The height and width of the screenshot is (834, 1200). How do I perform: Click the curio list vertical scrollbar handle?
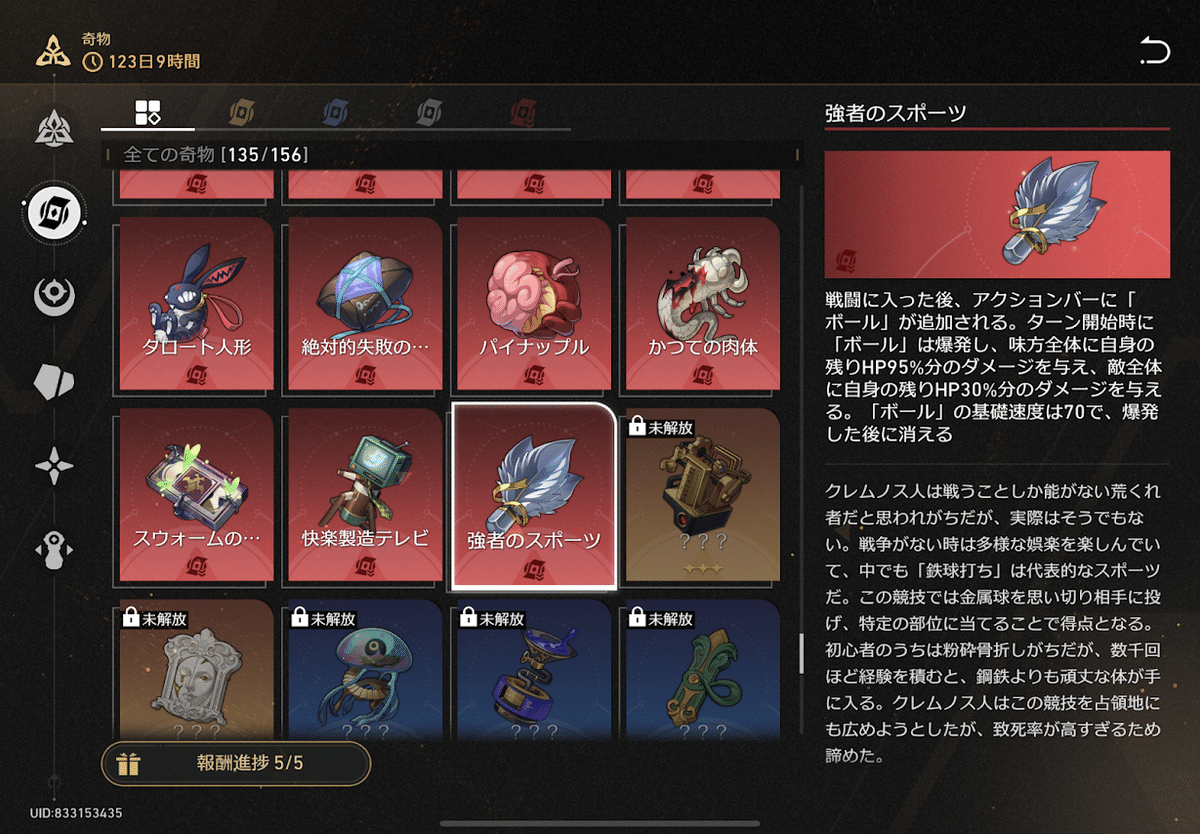pyautogui.click(x=800, y=653)
